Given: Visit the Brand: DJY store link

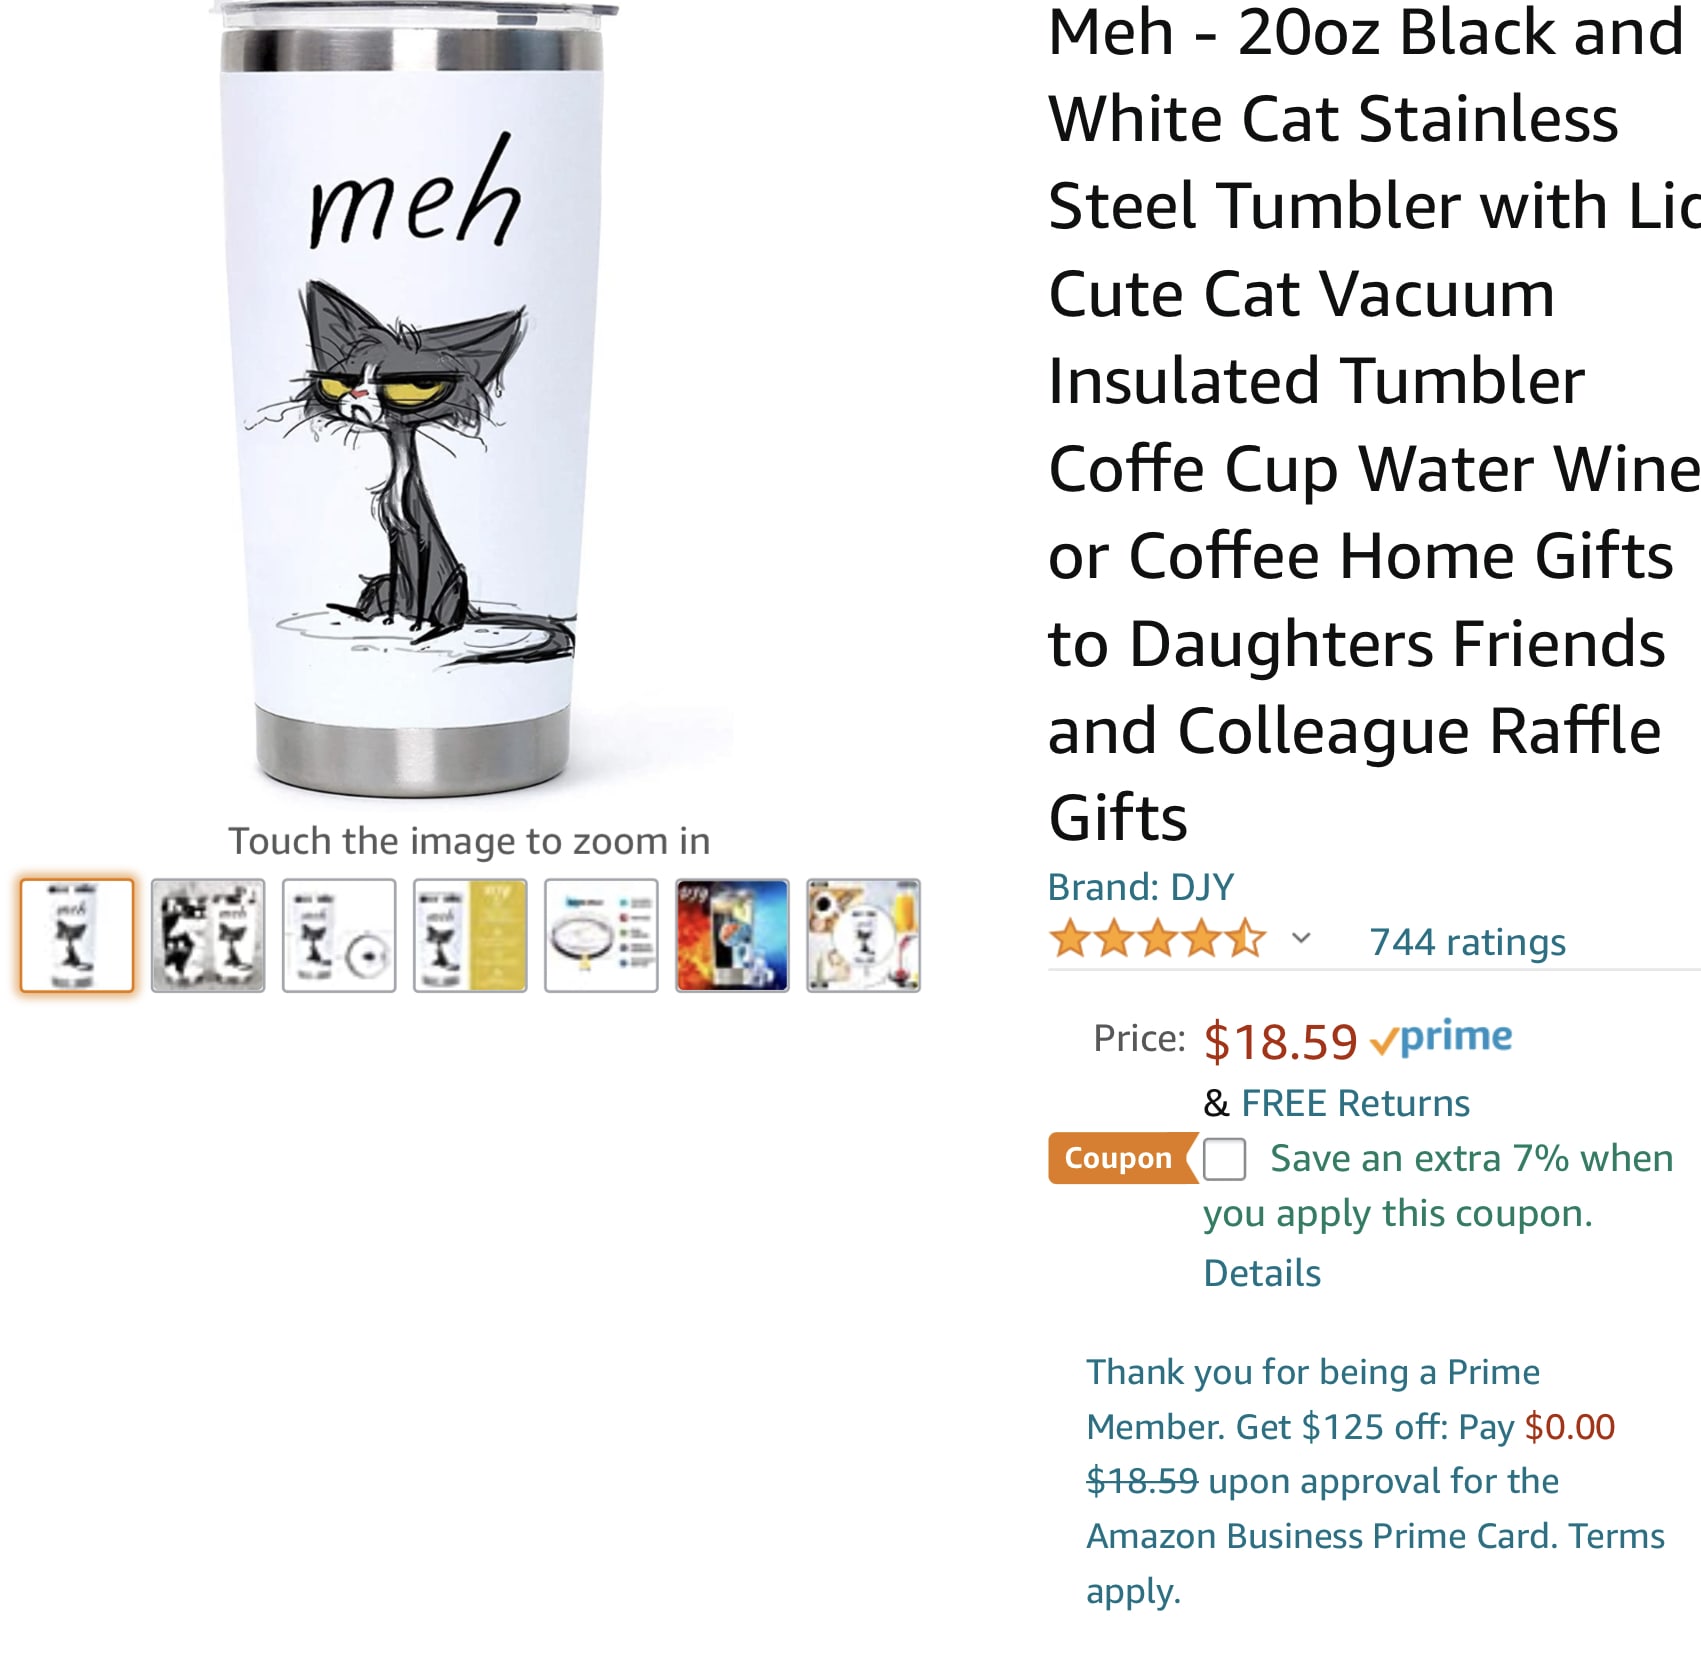Looking at the screenshot, I should coord(1140,887).
